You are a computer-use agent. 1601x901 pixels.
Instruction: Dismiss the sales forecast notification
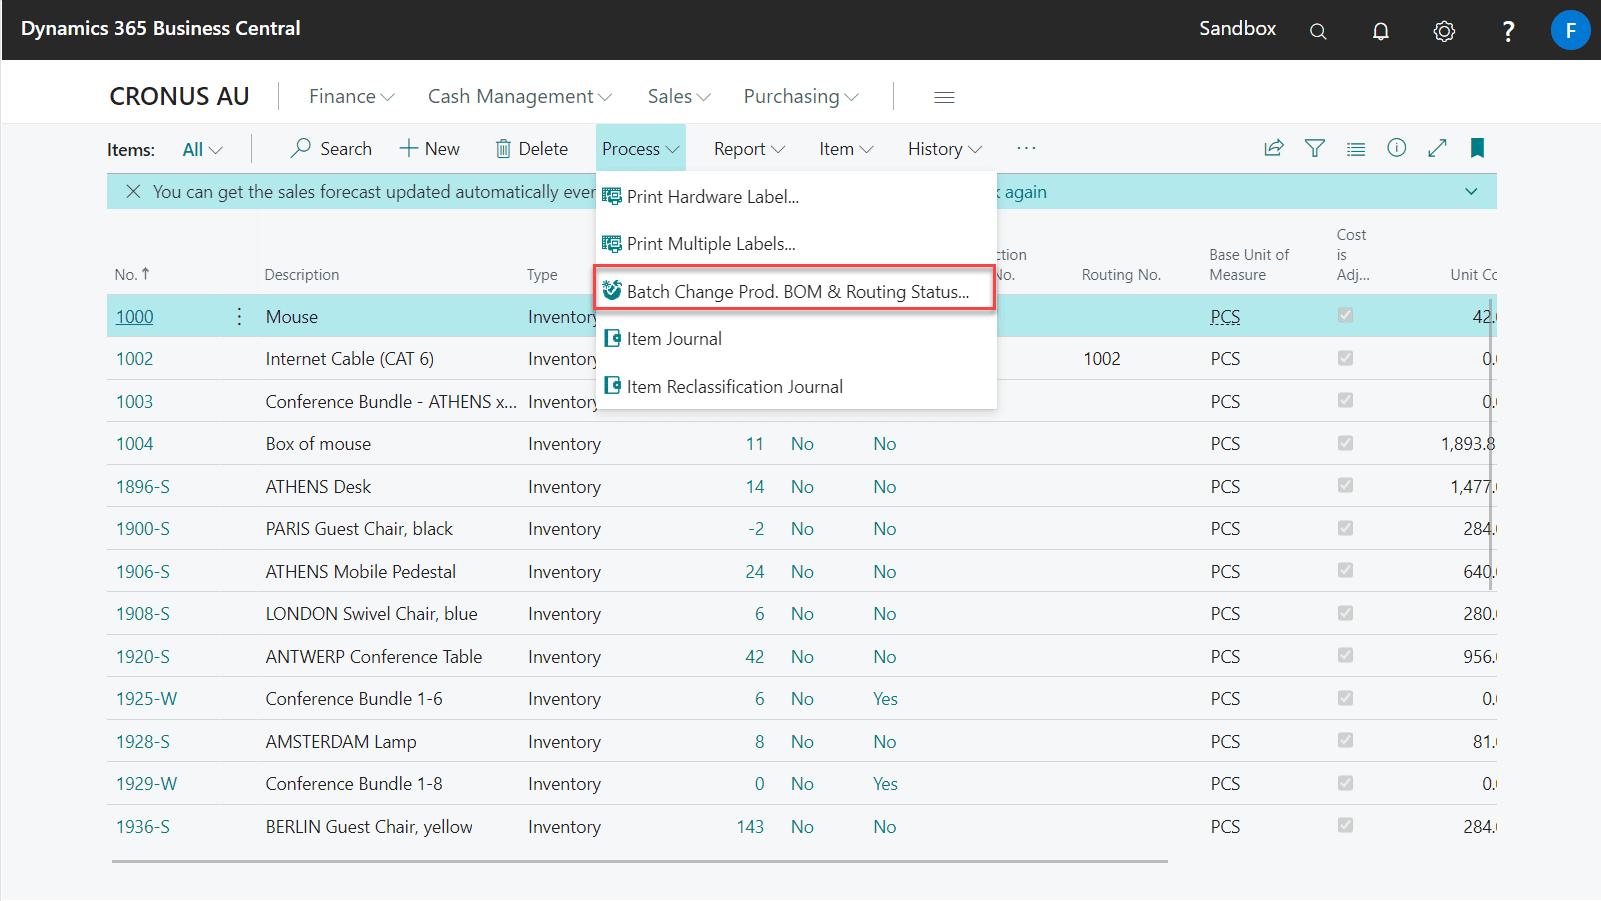(133, 191)
